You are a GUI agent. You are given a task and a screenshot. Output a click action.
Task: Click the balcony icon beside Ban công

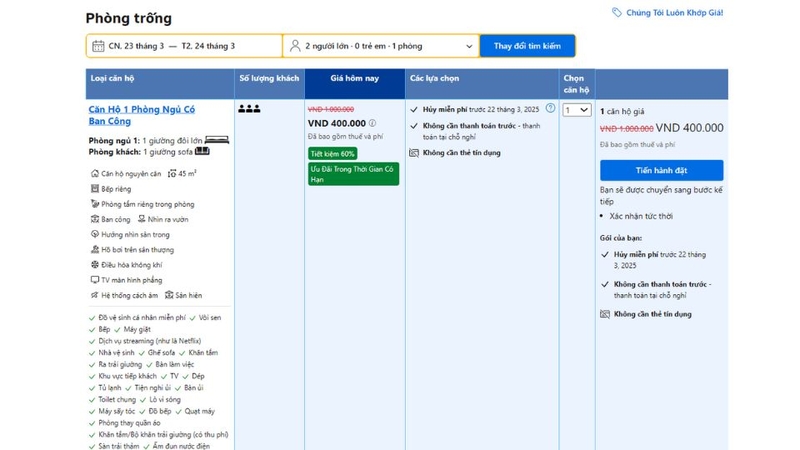[x=94, y=219]
